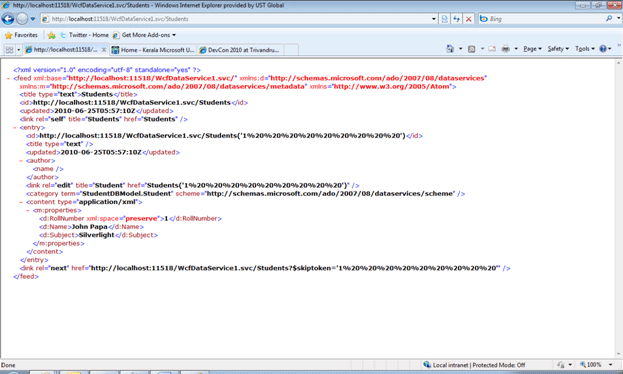Click the 'Done' status bar text
The width and height of the screenshot is (623, 374).
pyautogui.click(x=8, y=365)
